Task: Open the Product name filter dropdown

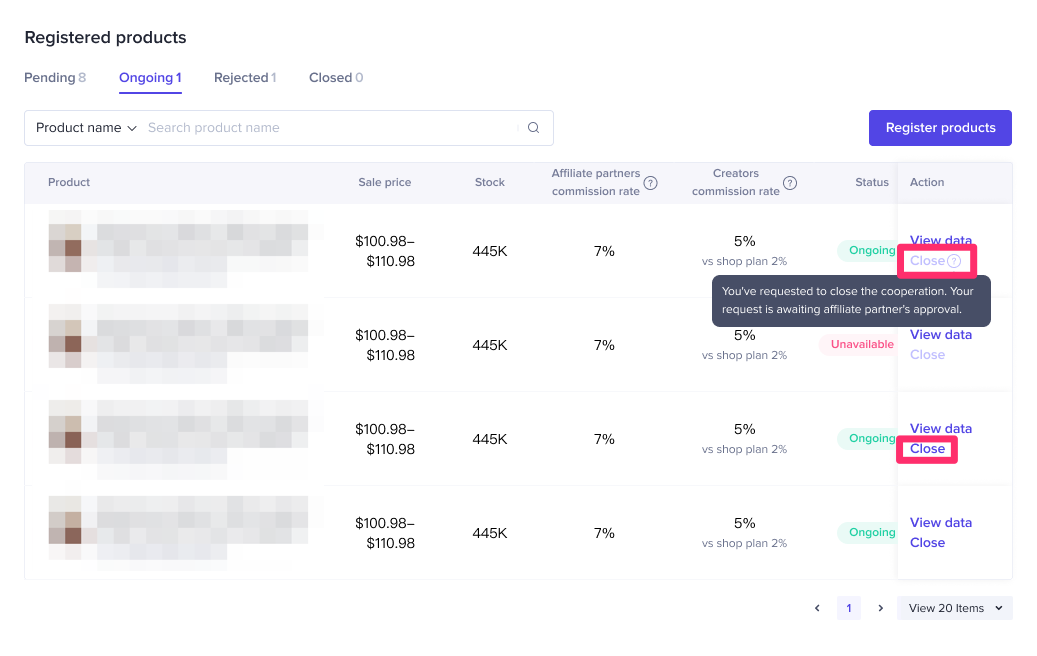Action: 86,128
